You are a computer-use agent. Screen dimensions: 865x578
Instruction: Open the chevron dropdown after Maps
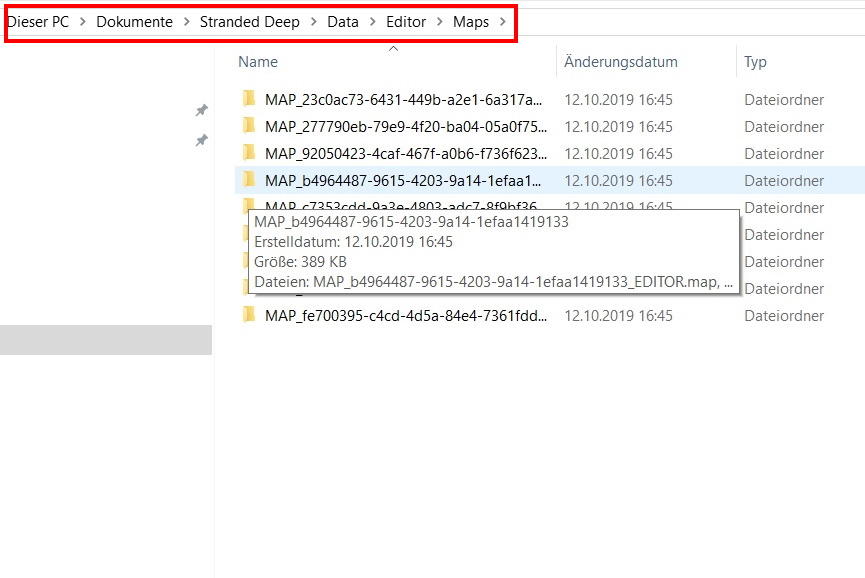pyautogui.click(x=502, y=22)
